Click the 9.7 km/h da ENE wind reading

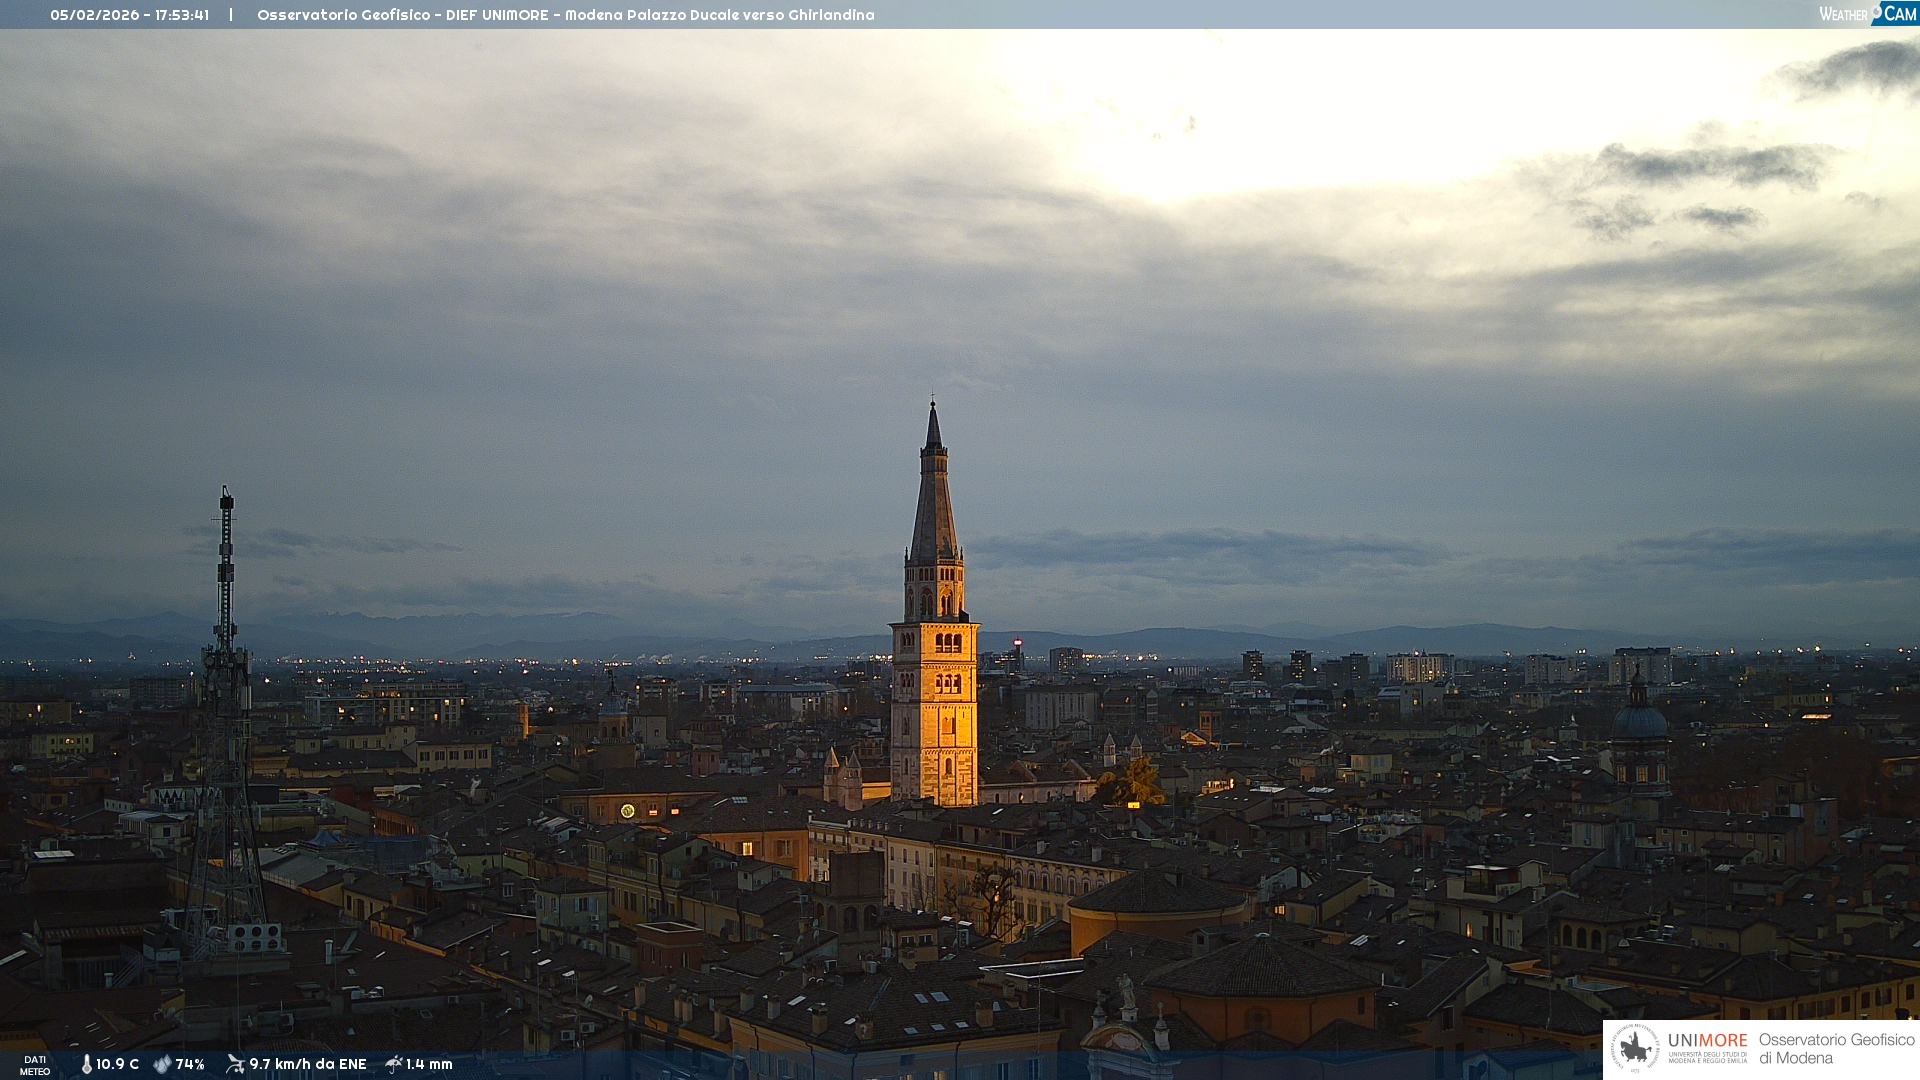[308, 1064]
